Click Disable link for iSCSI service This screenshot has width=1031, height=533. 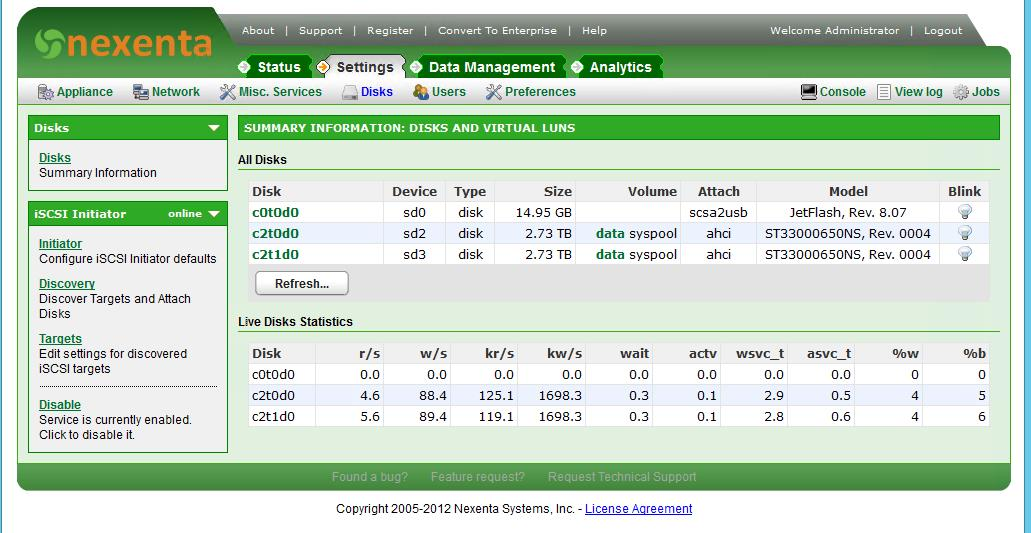(x=60, y=405)
